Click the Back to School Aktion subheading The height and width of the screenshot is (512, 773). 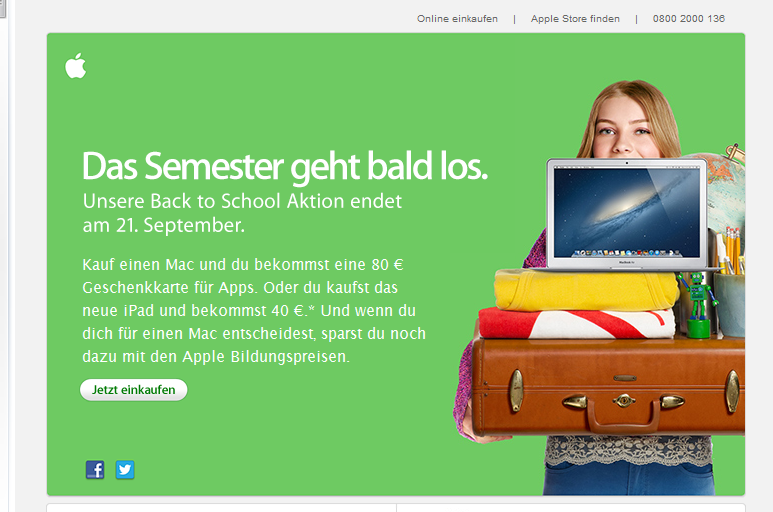242,213
